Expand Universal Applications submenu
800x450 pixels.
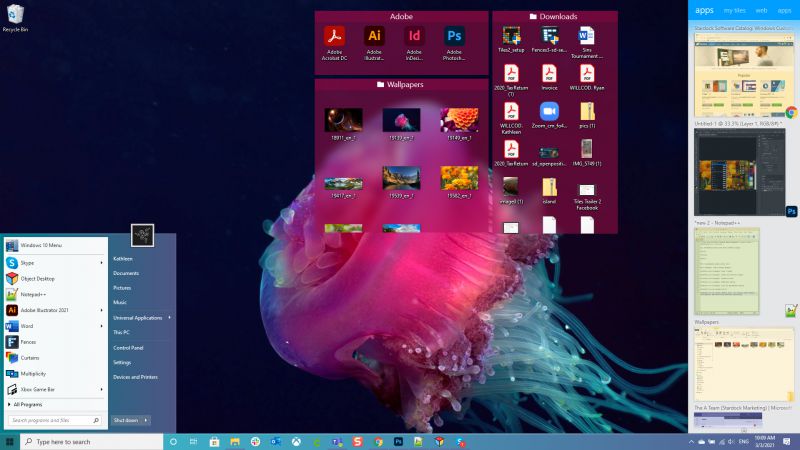[169, 317]
